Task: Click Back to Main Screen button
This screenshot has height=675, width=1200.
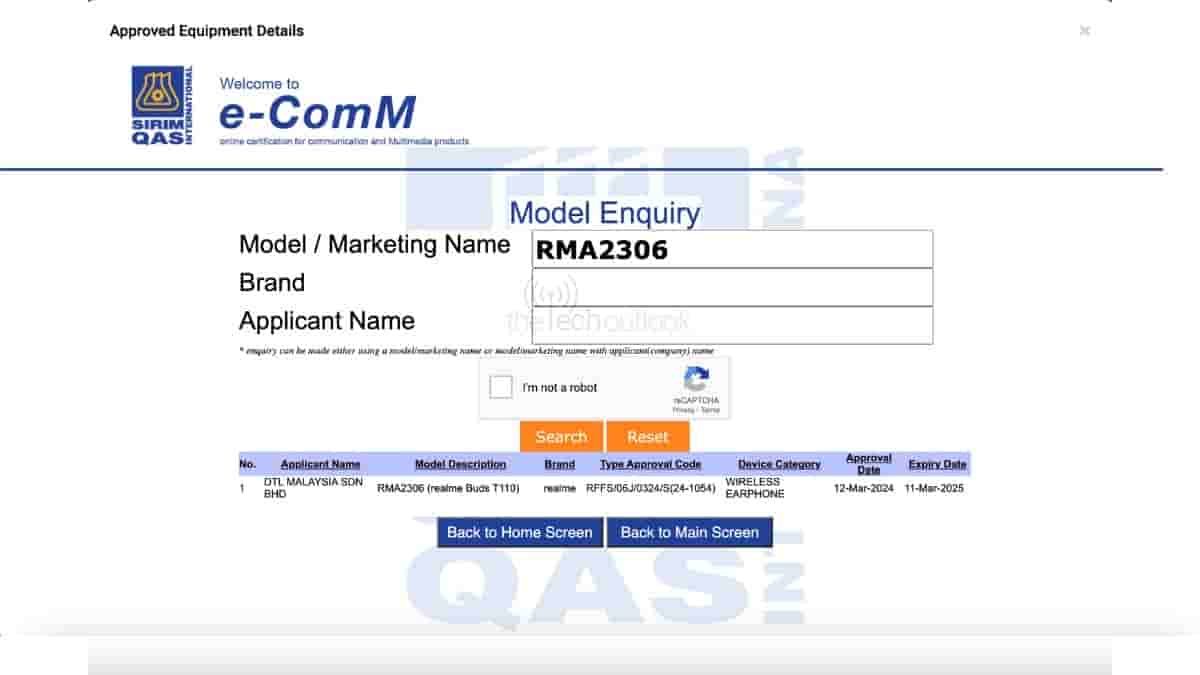Action: tap(689, 532)
